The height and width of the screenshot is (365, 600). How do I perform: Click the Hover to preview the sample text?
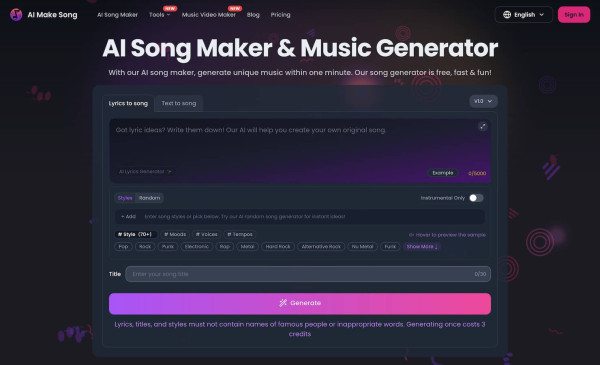447,235
